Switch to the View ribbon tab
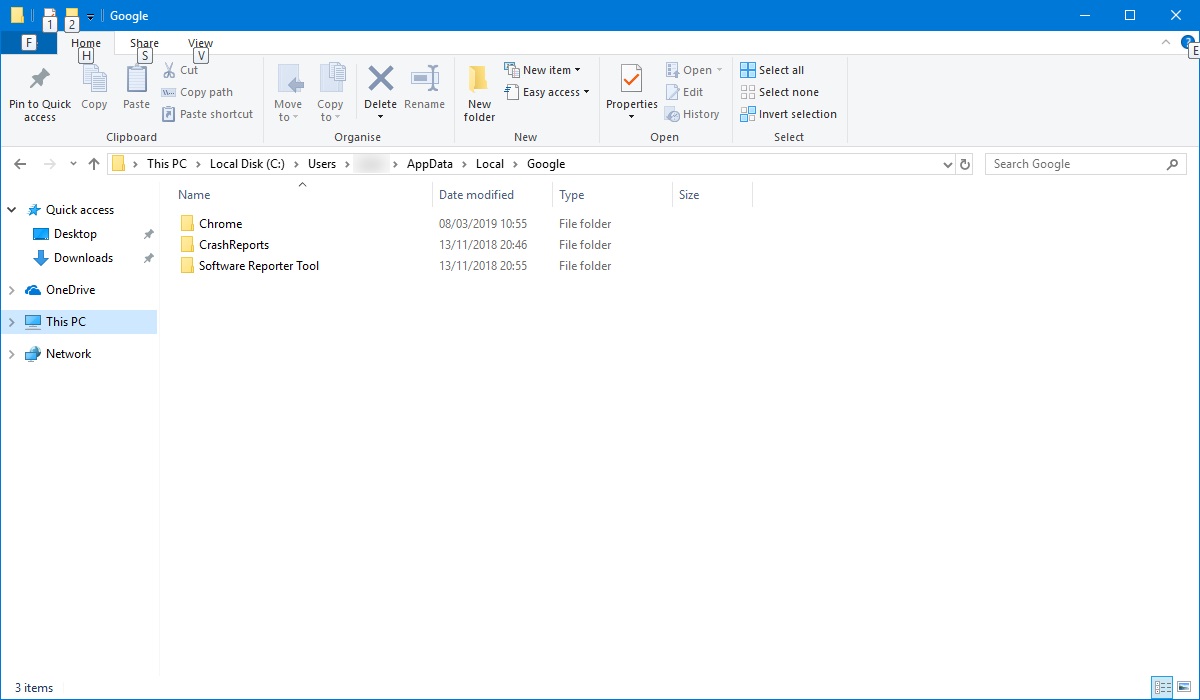This screenshot has height=700, width=1200. pos(200,43)
